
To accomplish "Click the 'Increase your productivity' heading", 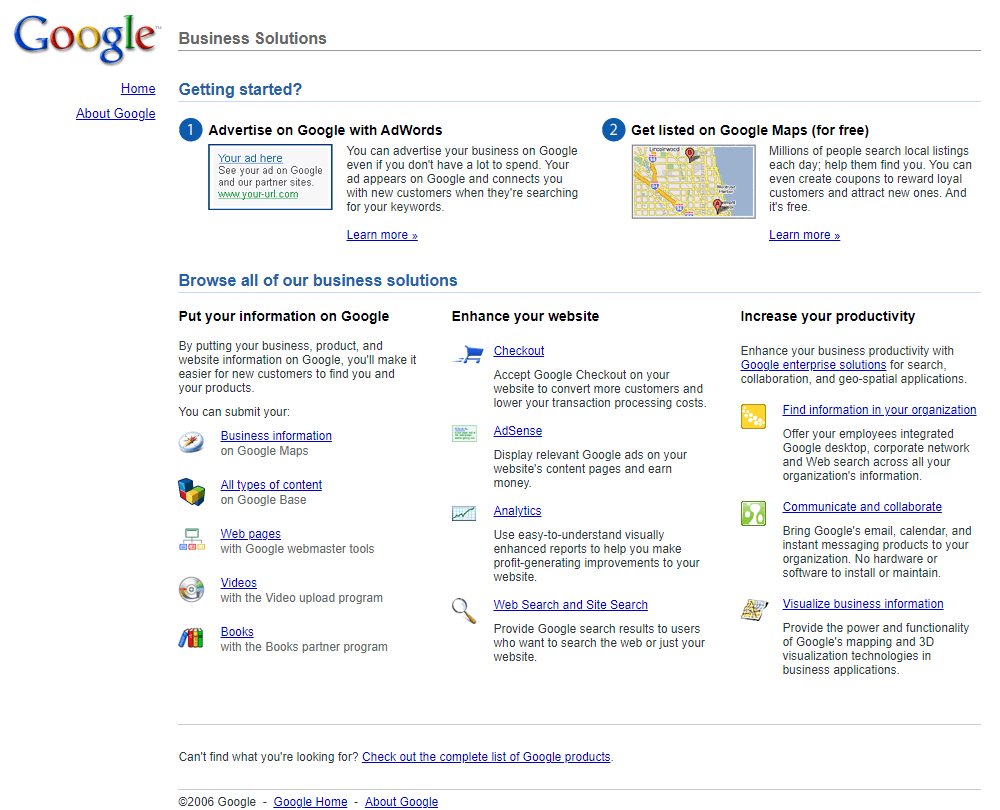I will point(828,316).
